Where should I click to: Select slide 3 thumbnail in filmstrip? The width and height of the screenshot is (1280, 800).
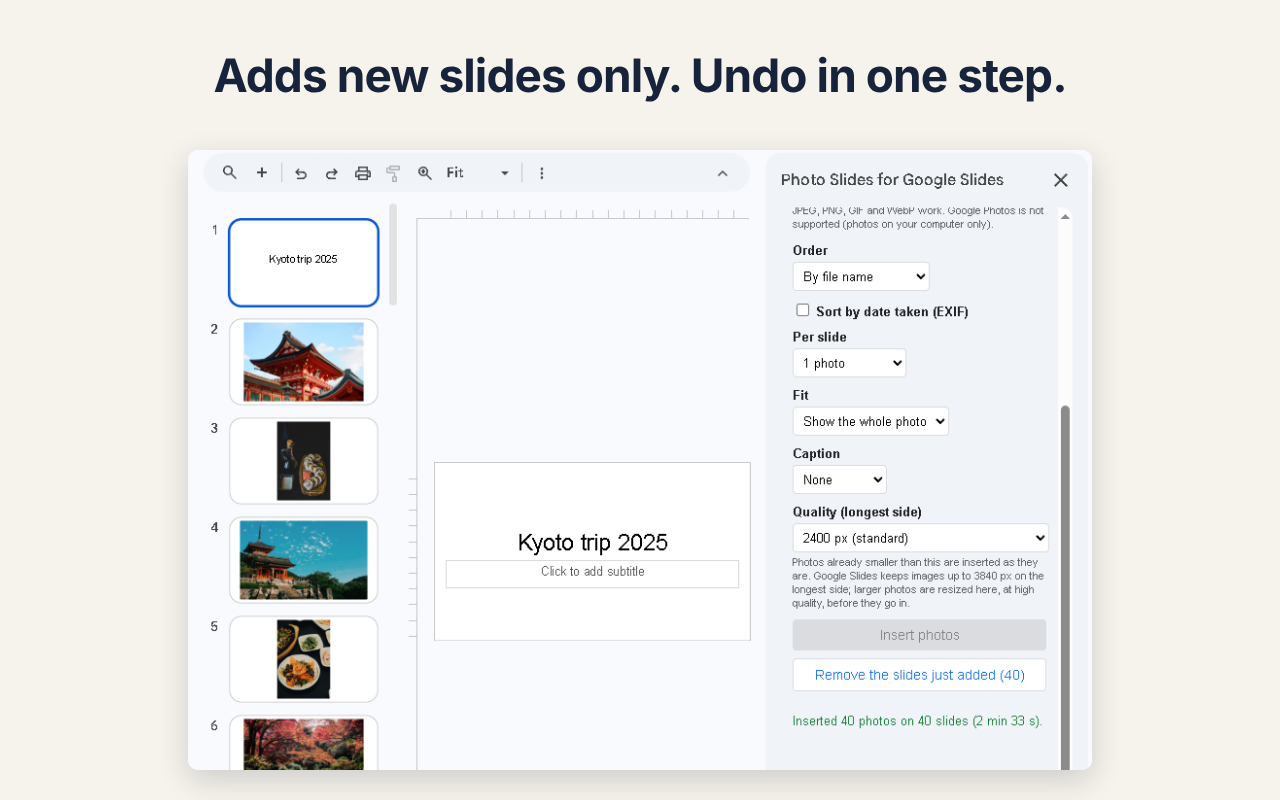(x=304, y=461)
